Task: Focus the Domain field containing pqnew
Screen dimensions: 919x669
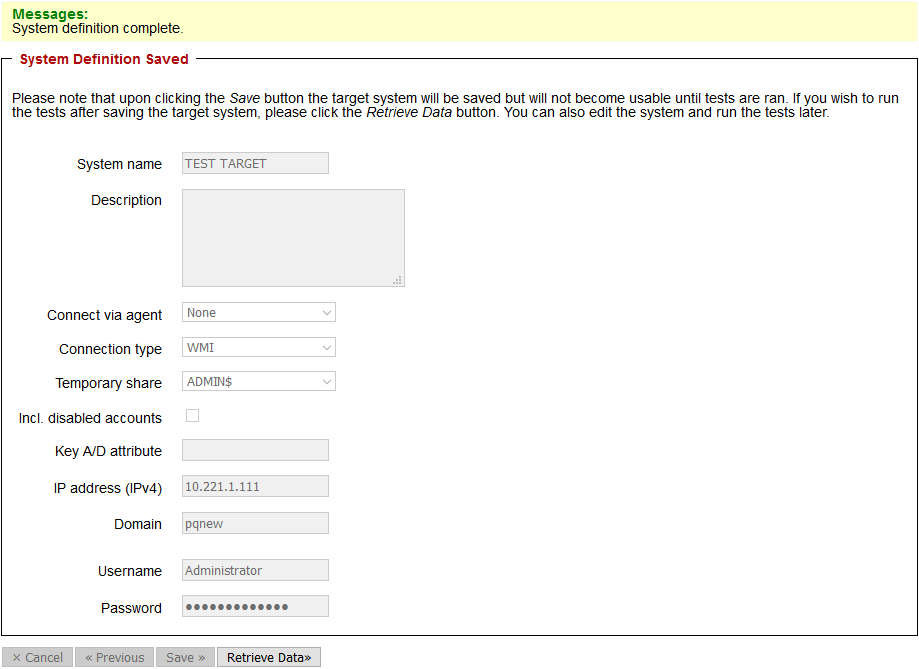Action: [255, 523]
